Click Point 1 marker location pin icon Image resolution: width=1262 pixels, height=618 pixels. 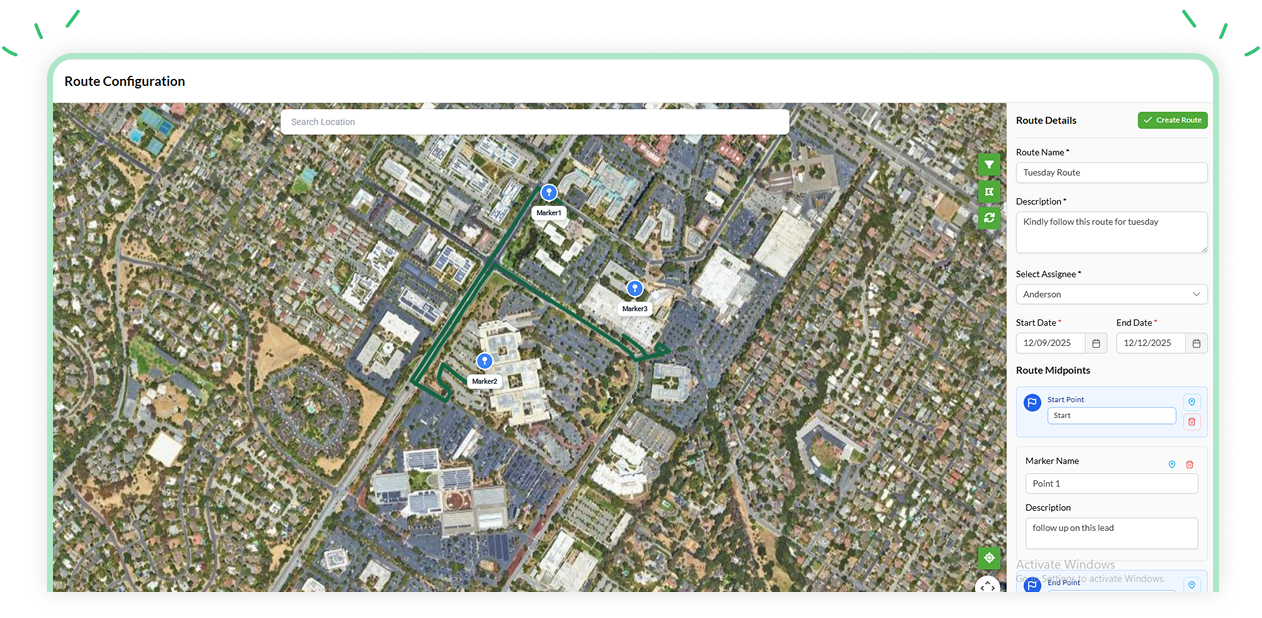click(x=1172, y=464)
